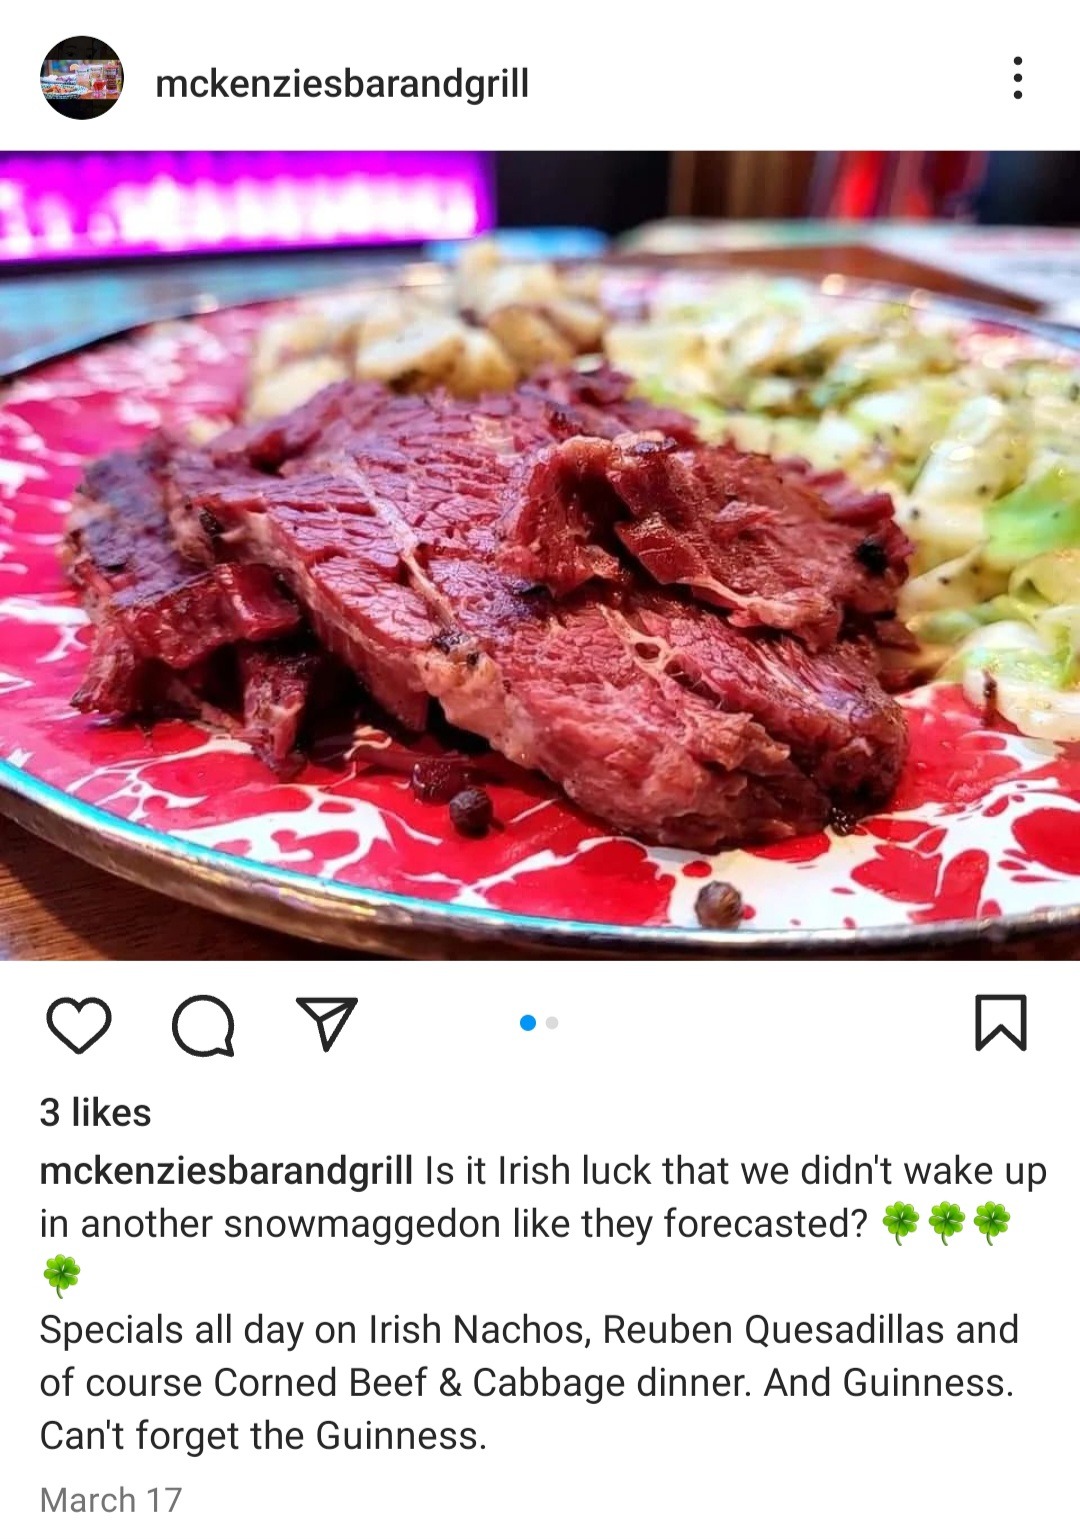Tap the lone shamrock emoji on its own line
This screenshot has height=1539, width=1080.
click(61, 1276)
